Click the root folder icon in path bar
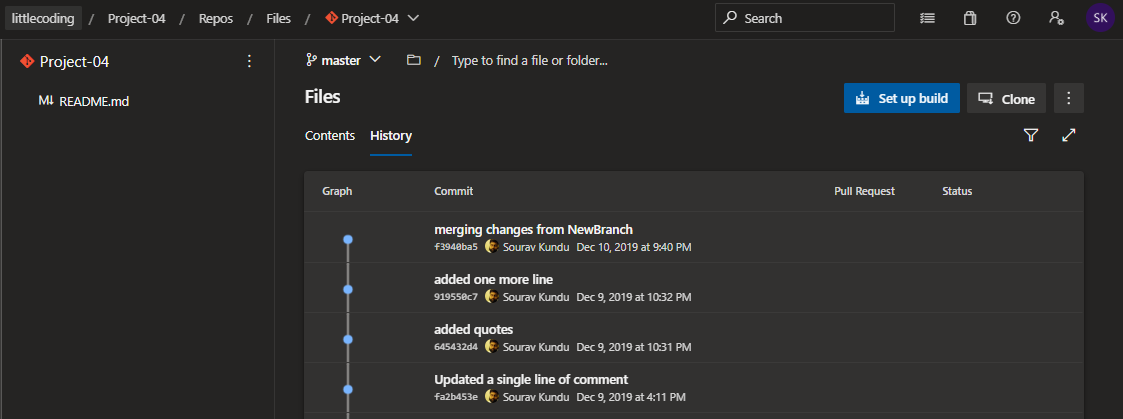 pyautogui.click(x=413, y=60)
